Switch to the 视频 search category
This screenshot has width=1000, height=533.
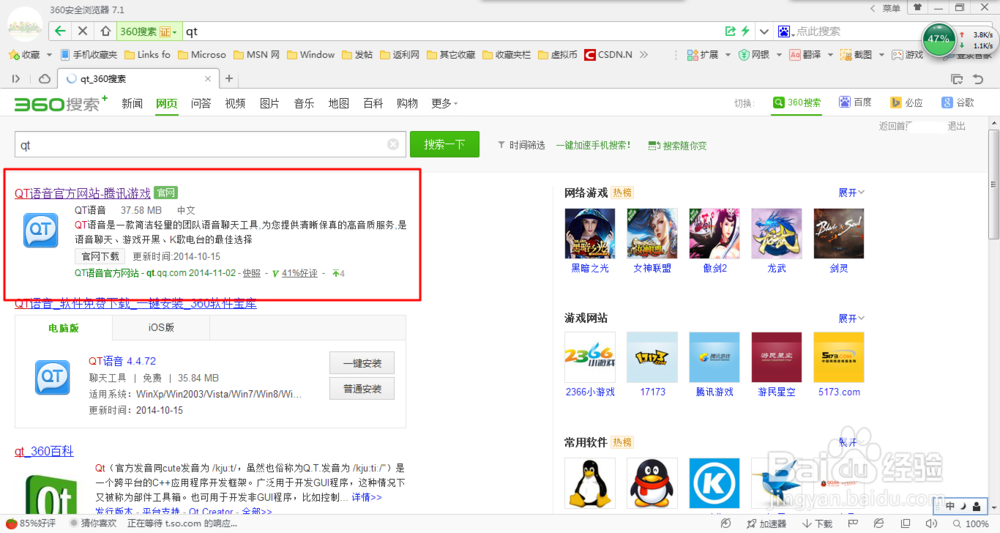pyautogui.click(x=235, y=103)
